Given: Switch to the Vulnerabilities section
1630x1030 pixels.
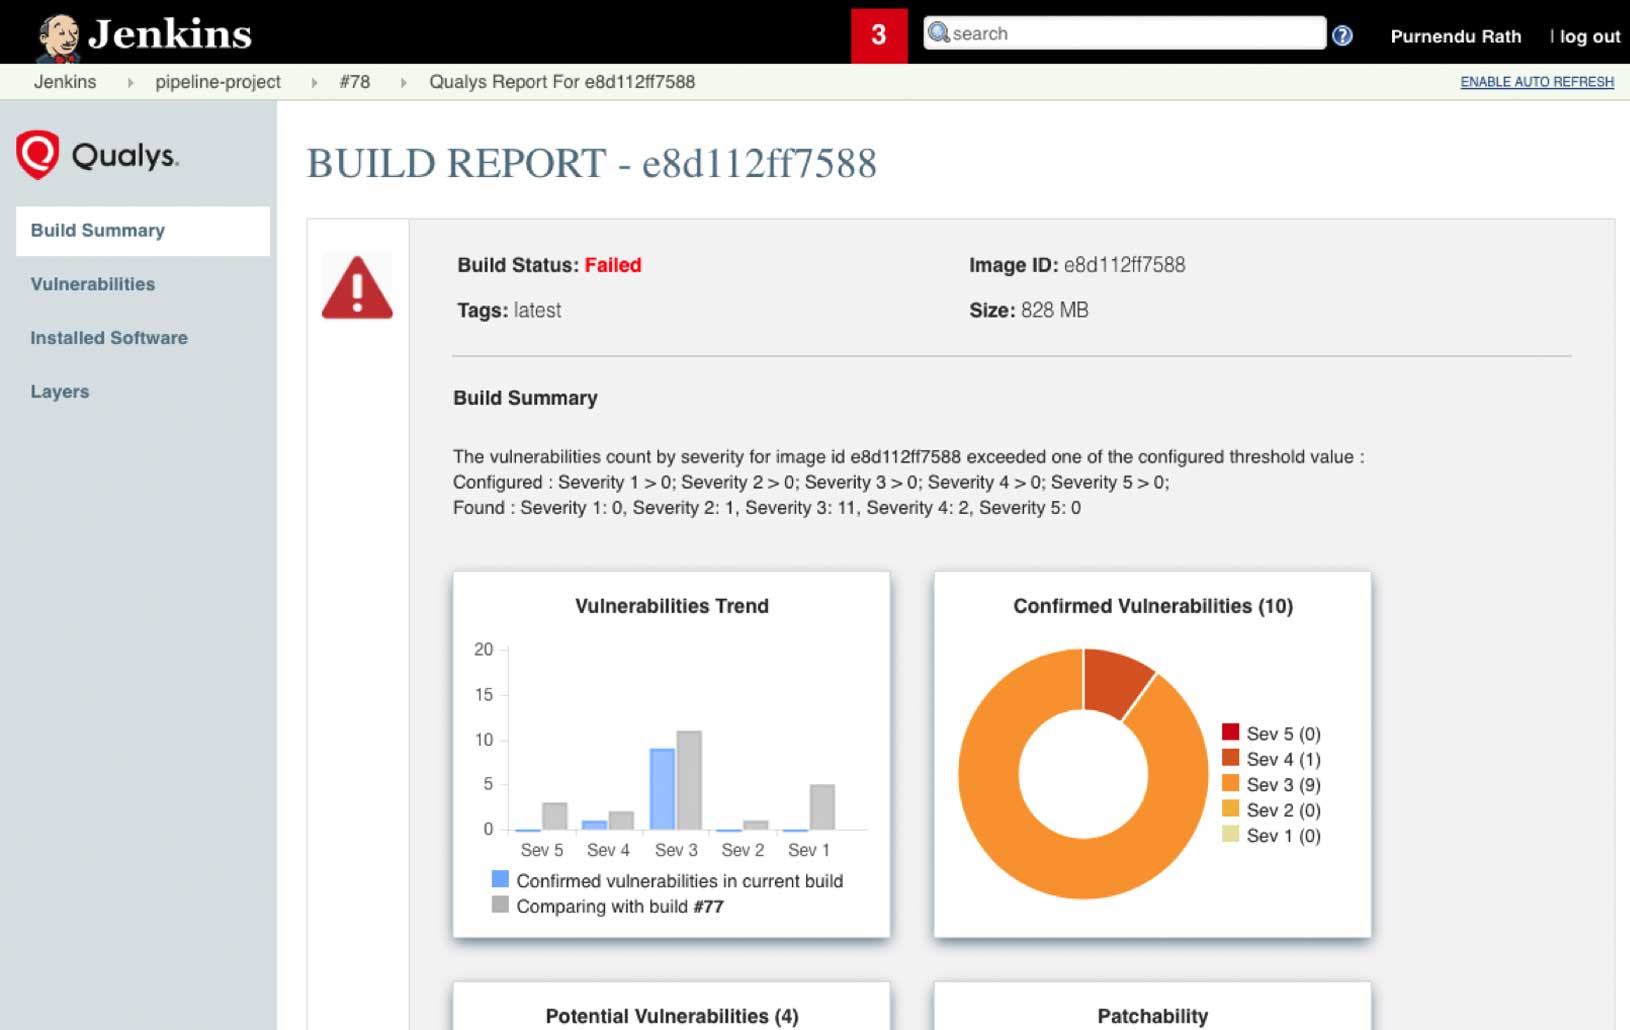Looking at the screenshot, I should [93, 284].
